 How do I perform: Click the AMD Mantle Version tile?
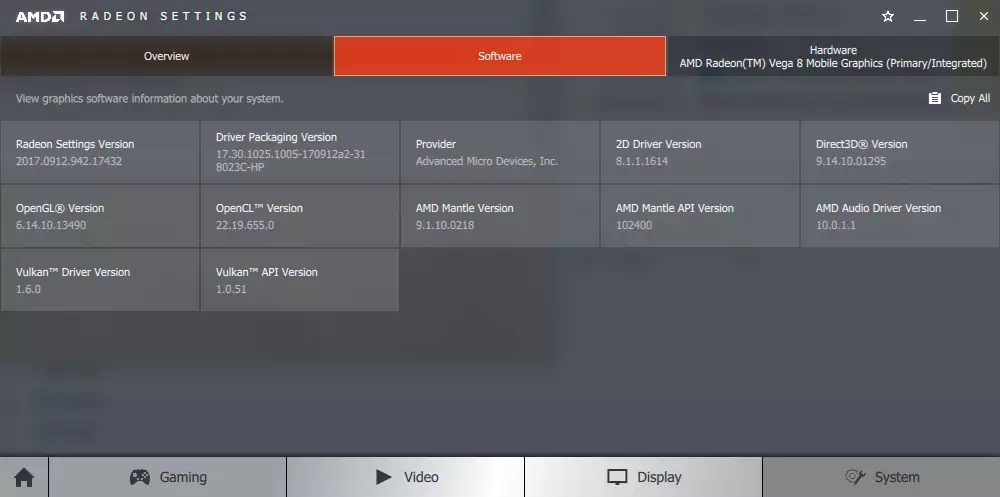pos(500,216)
